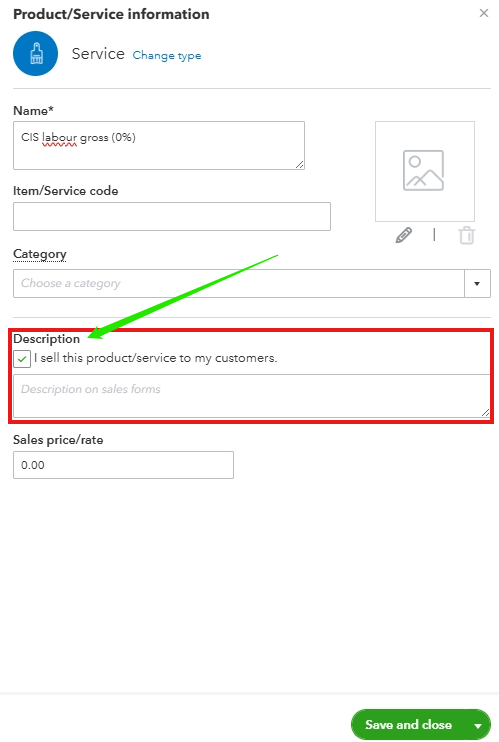The width and height of the screenshot is (499, 742).
Task: Focus the Item/Service code input
Action: click(172, 216)
